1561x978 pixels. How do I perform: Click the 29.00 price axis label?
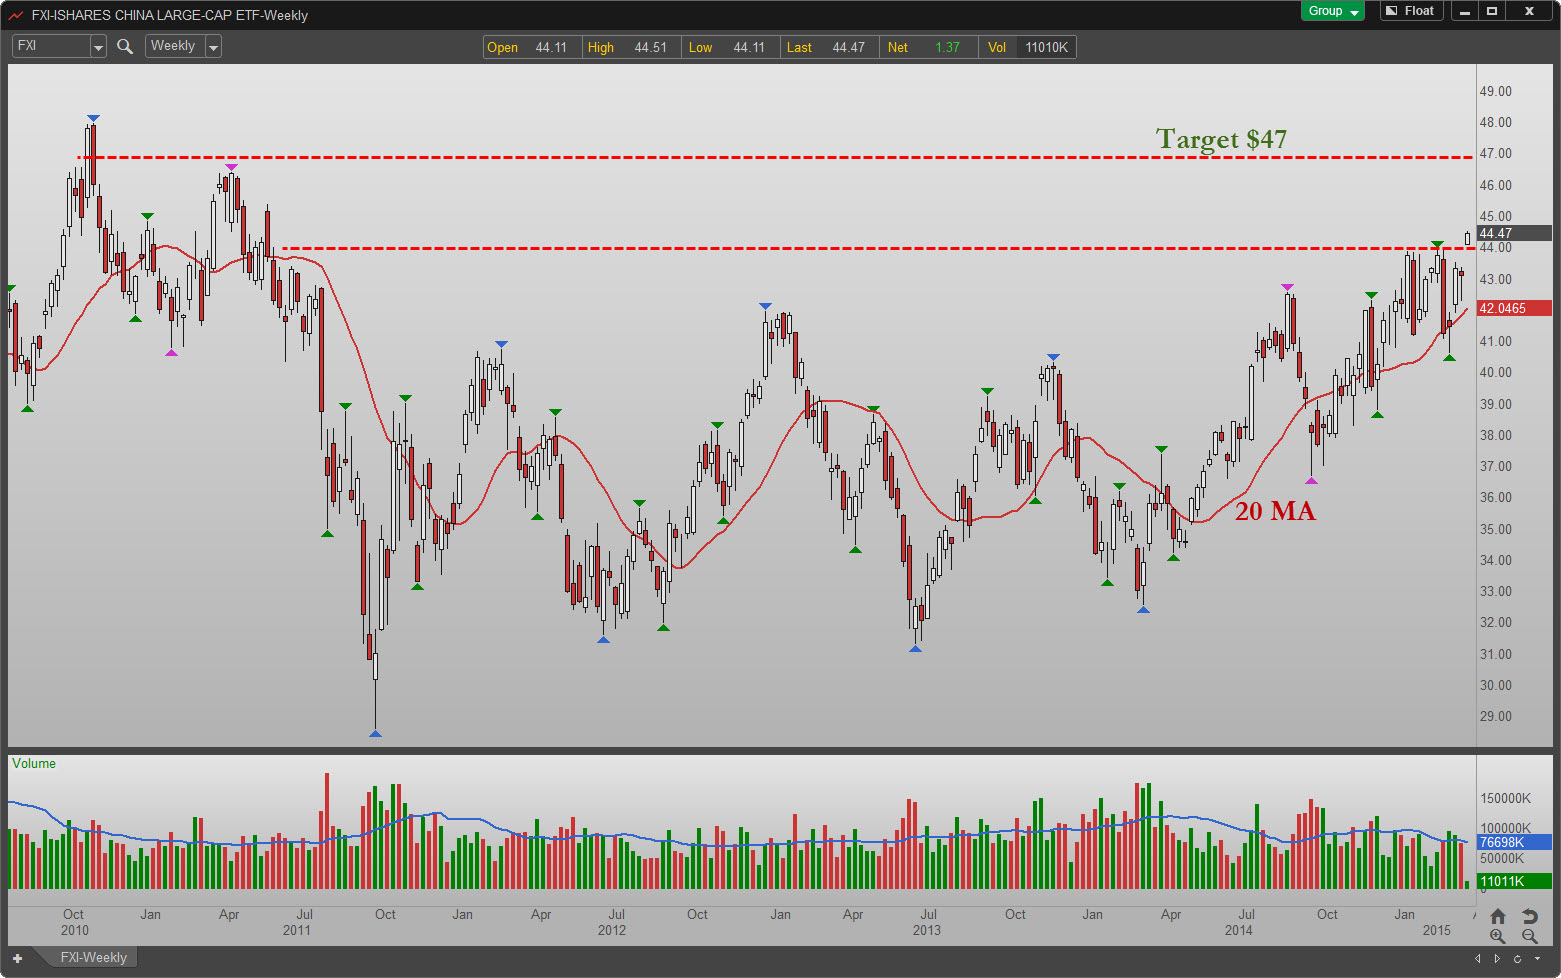tap(1495, 716)
